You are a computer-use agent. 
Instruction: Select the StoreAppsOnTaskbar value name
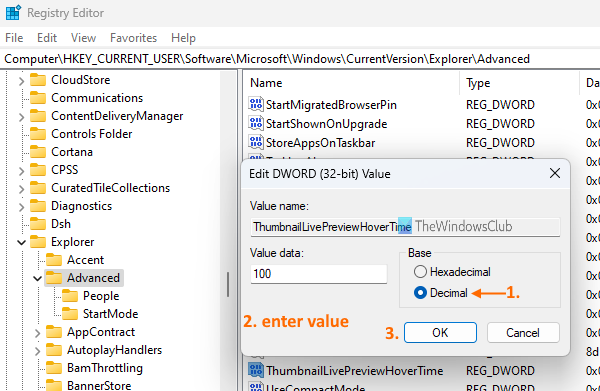pyautogui.click(x=321, y=143)
